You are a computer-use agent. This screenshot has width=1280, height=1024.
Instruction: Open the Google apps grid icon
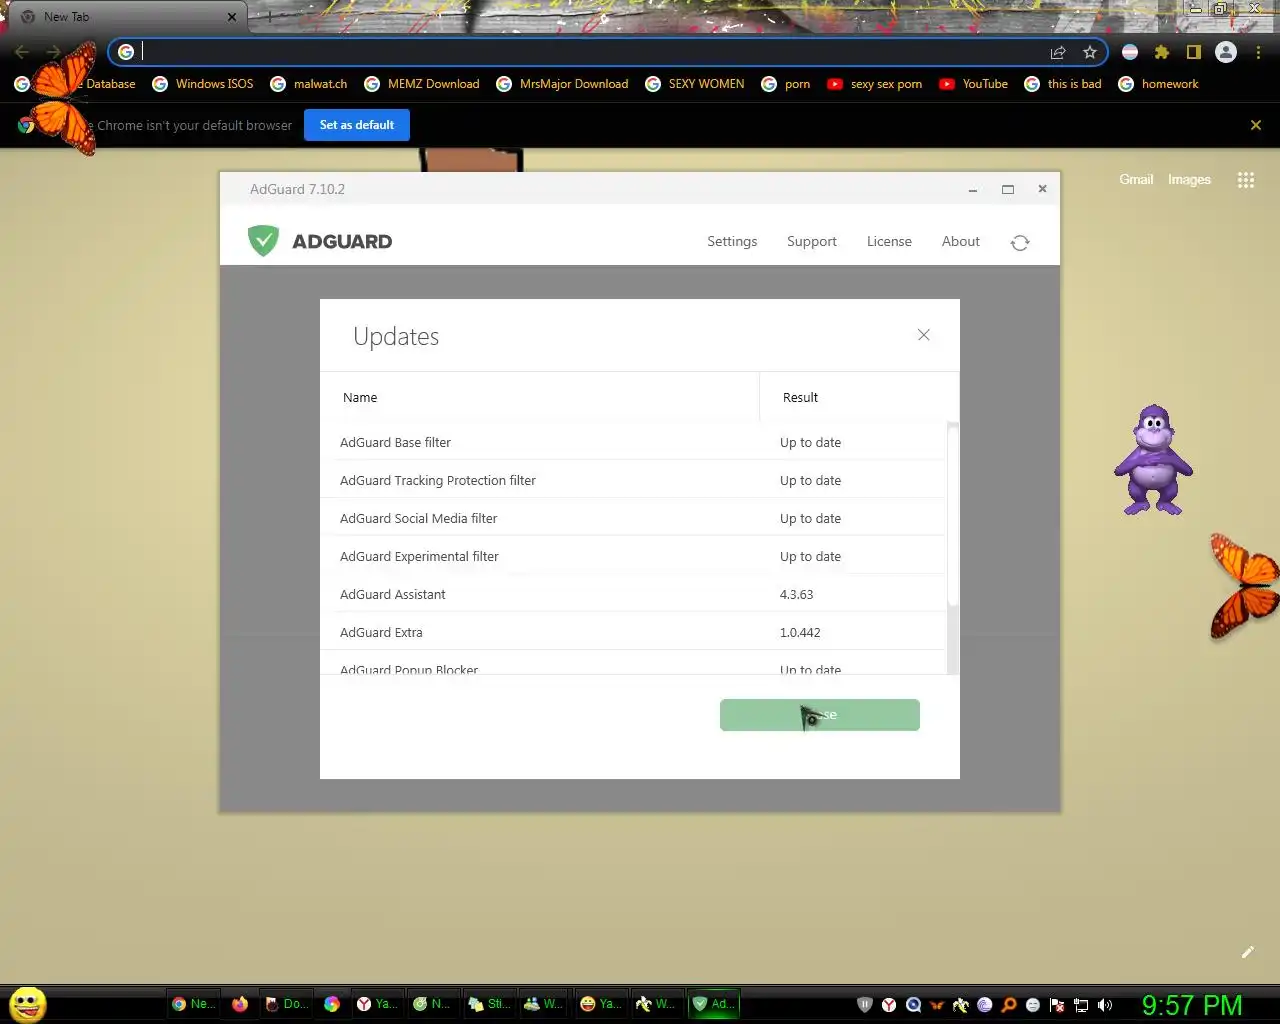[x=1246, y=180]
